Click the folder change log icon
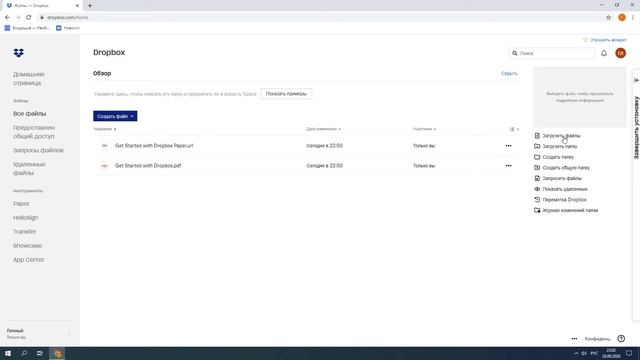The image size is (640, 360). tap(537, 210)
